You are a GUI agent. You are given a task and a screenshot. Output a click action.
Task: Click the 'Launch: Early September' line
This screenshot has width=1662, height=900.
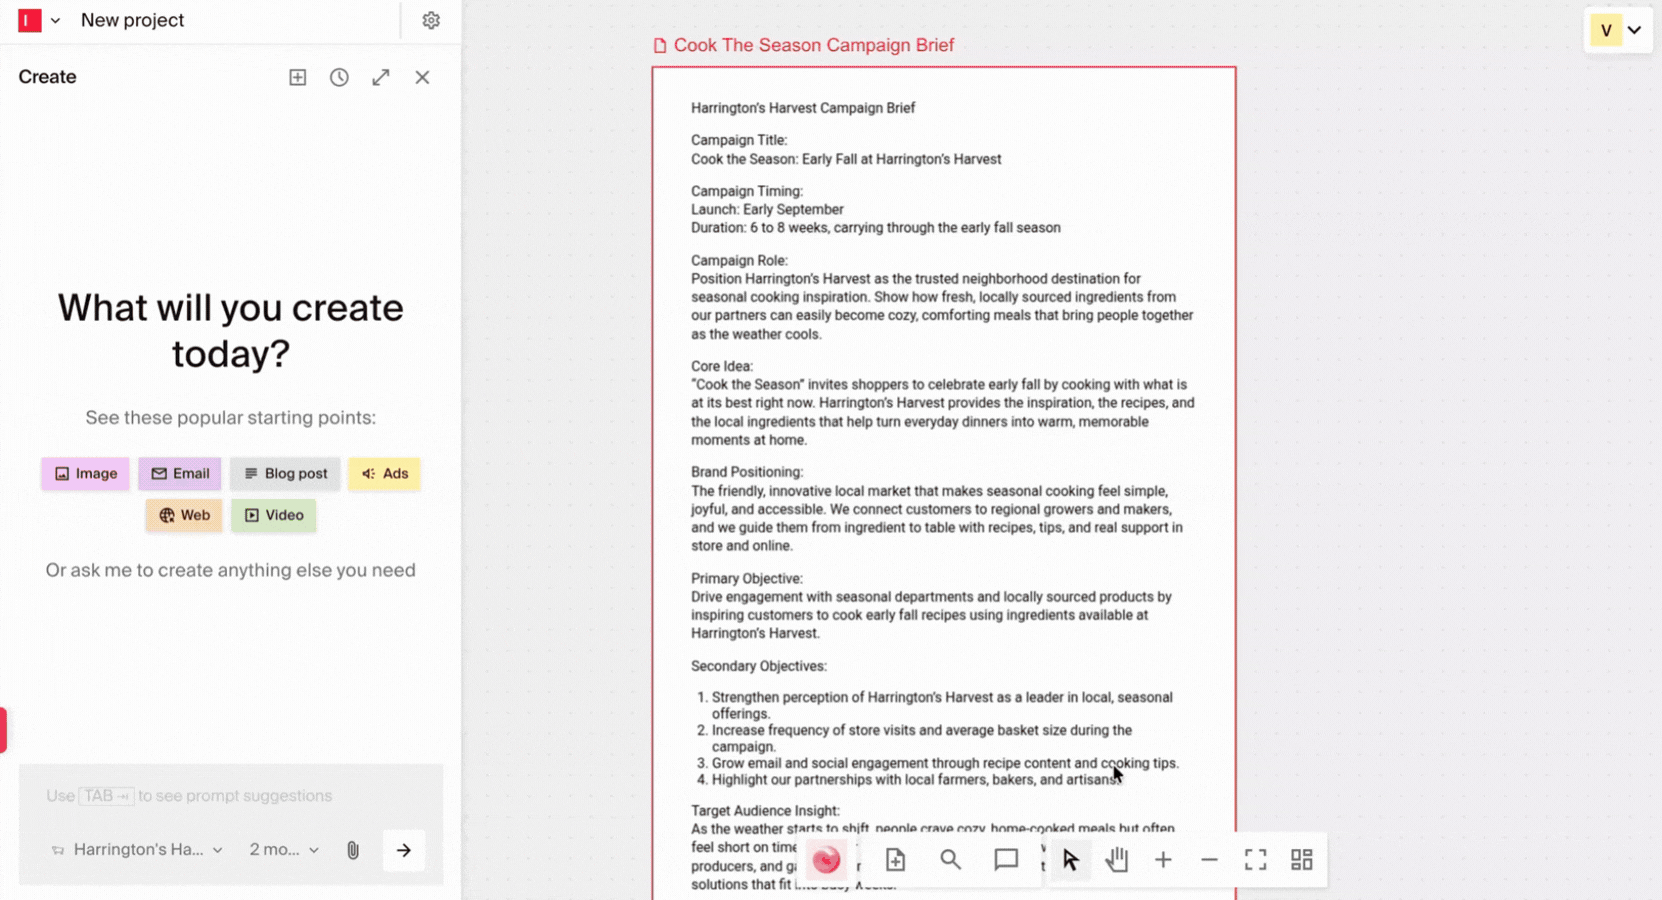pyautogui.click(x=767, y=209)
